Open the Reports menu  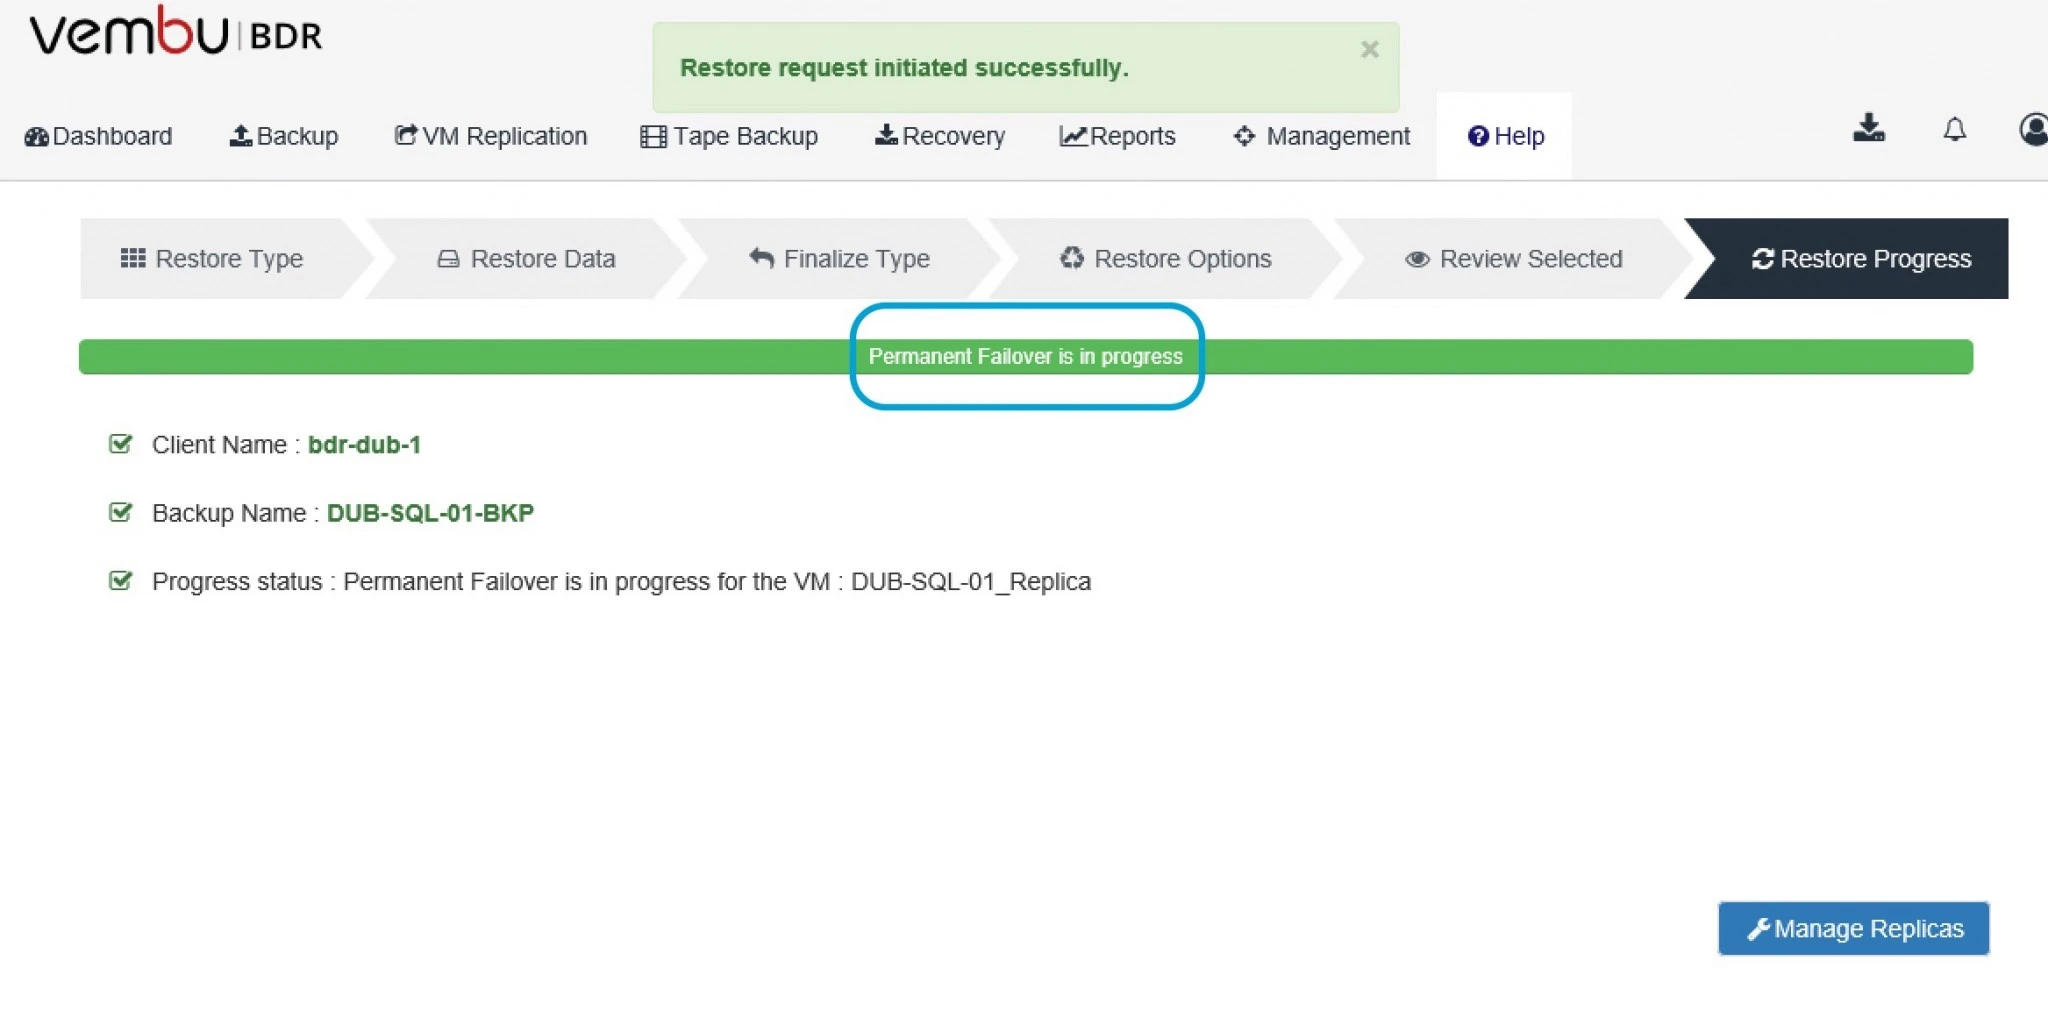tap(1117, 136)
